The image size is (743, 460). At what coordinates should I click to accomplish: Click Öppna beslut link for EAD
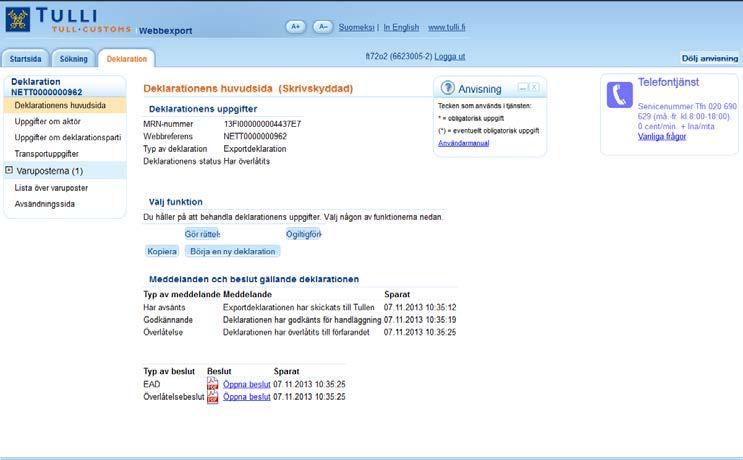(x=246, y=384)
